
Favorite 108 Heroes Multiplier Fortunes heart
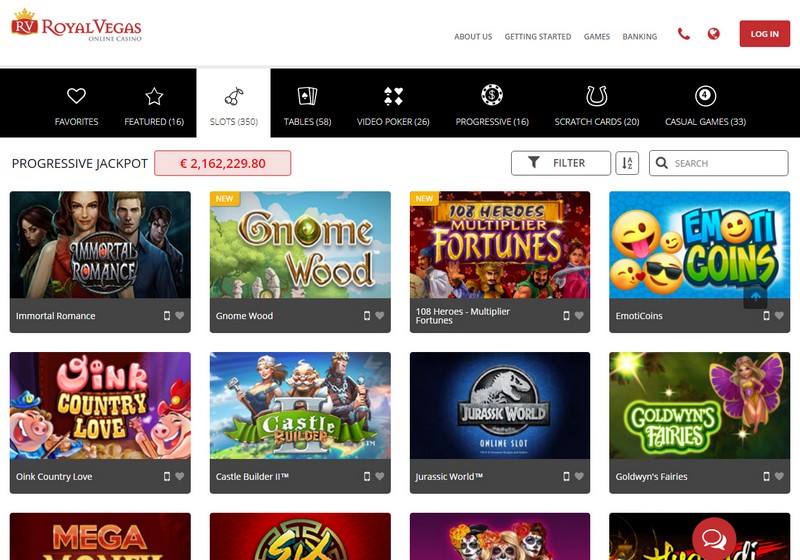tap(579, 316)
